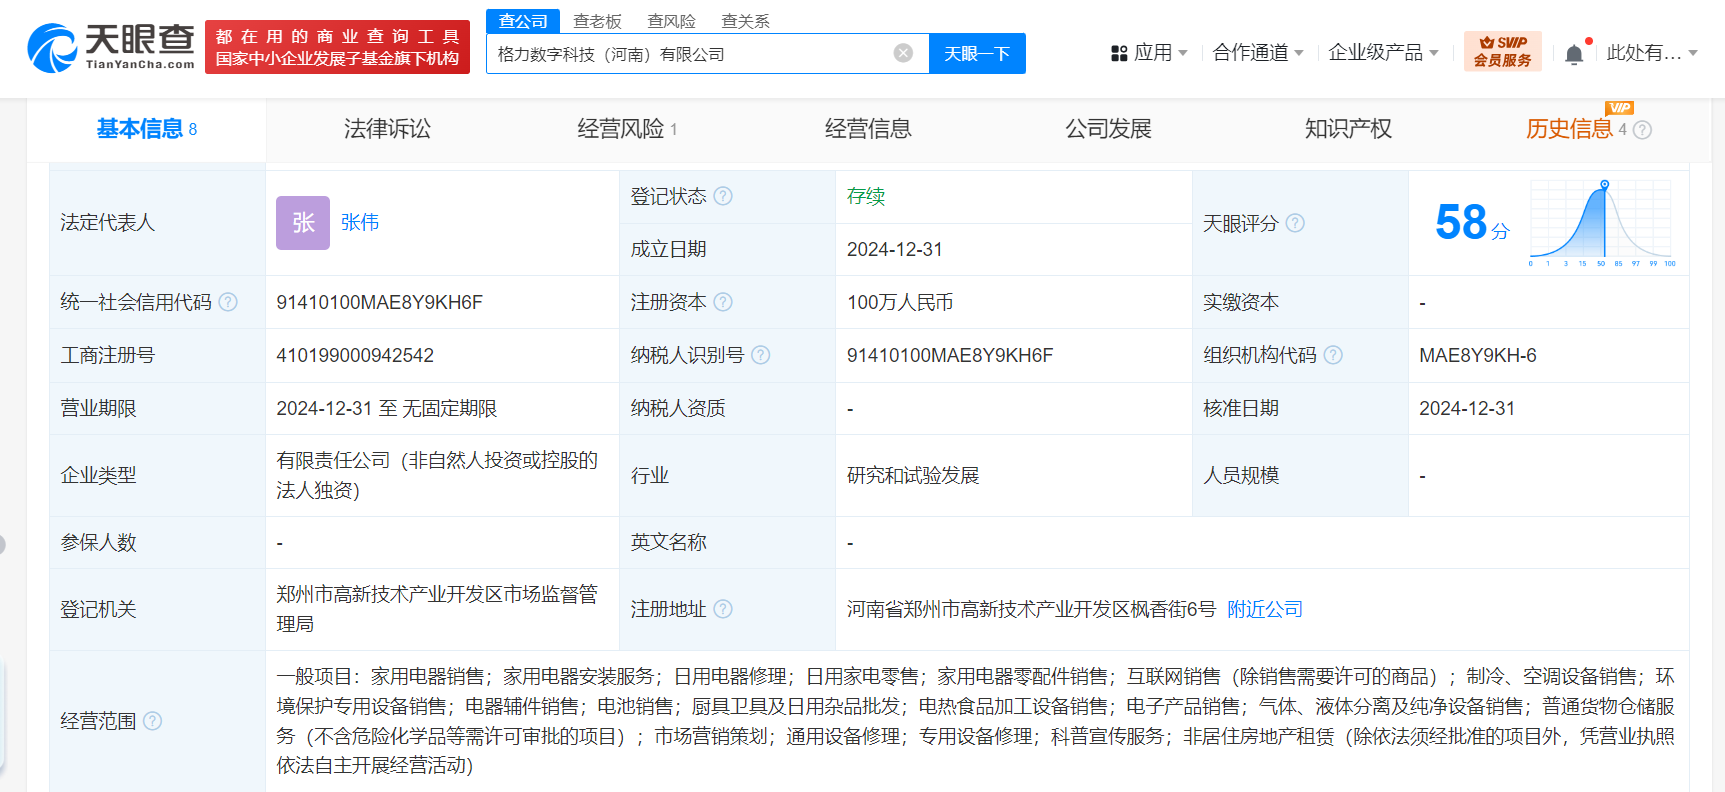1725x792 pixels.
Task: Click the credit code 91410100MAE8Y9KH6F in 统一社会信用代码 row
Action: coord(380,302)
